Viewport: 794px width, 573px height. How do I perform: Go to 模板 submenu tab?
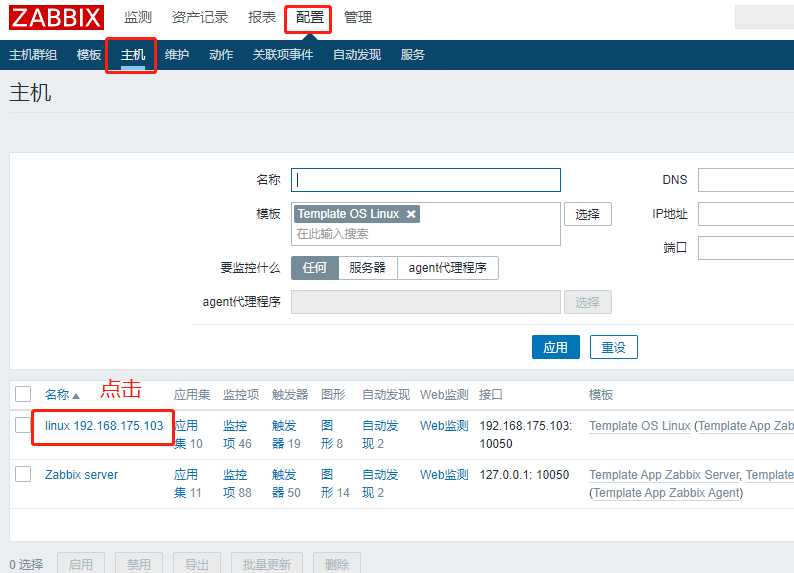(89, 55)
